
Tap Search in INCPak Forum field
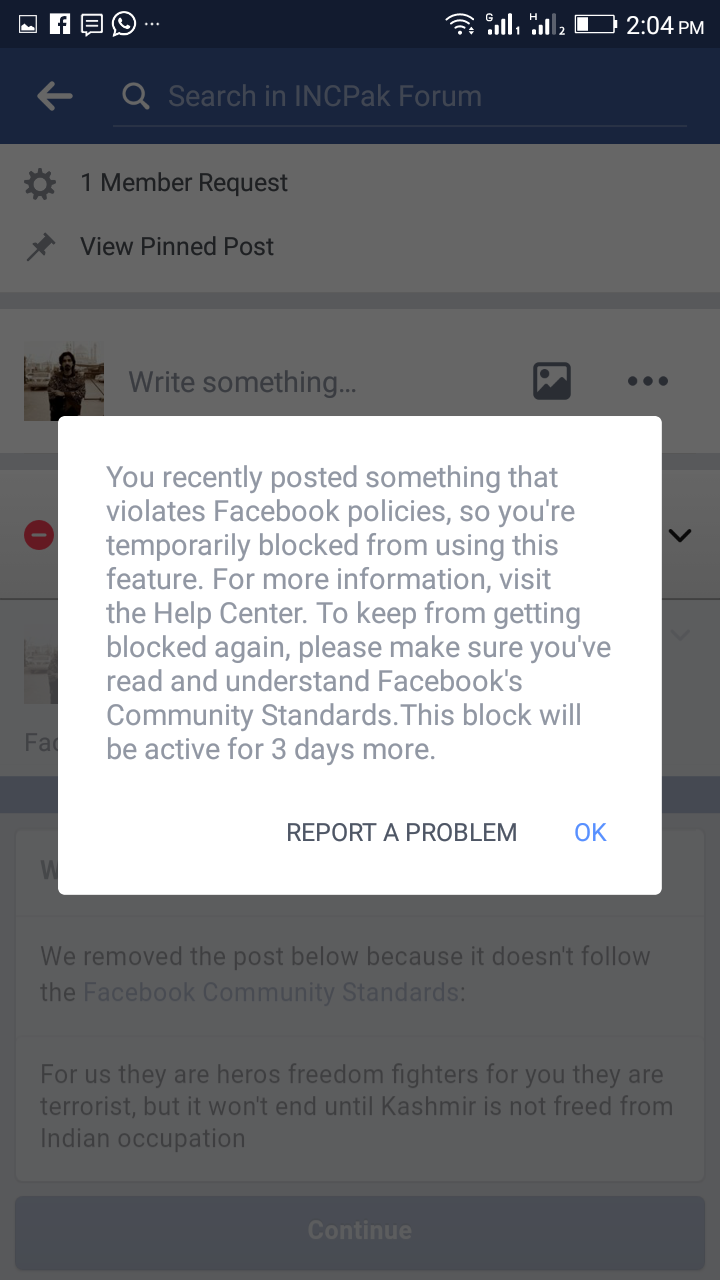click(400, 97)
